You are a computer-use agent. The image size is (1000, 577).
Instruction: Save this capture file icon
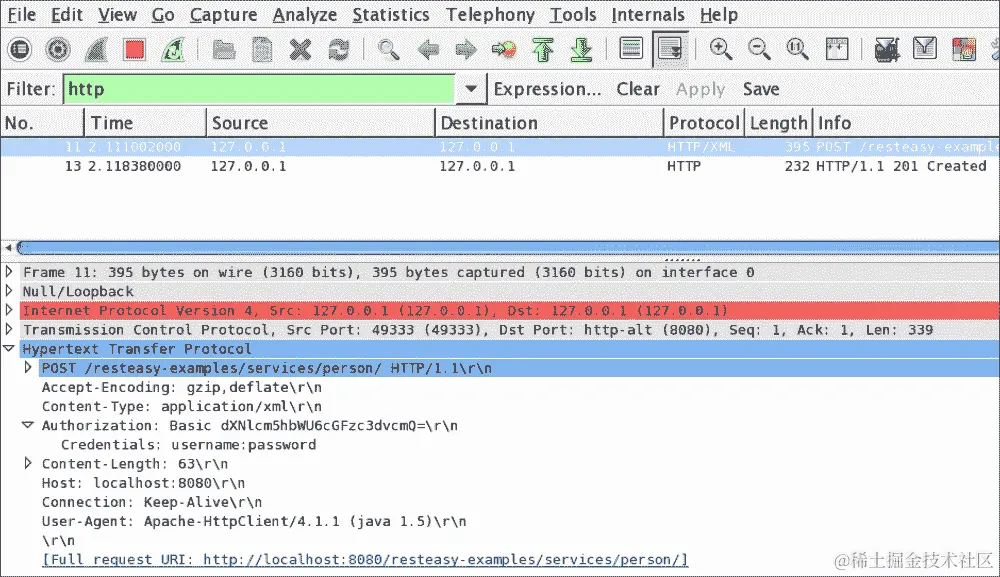262,49
